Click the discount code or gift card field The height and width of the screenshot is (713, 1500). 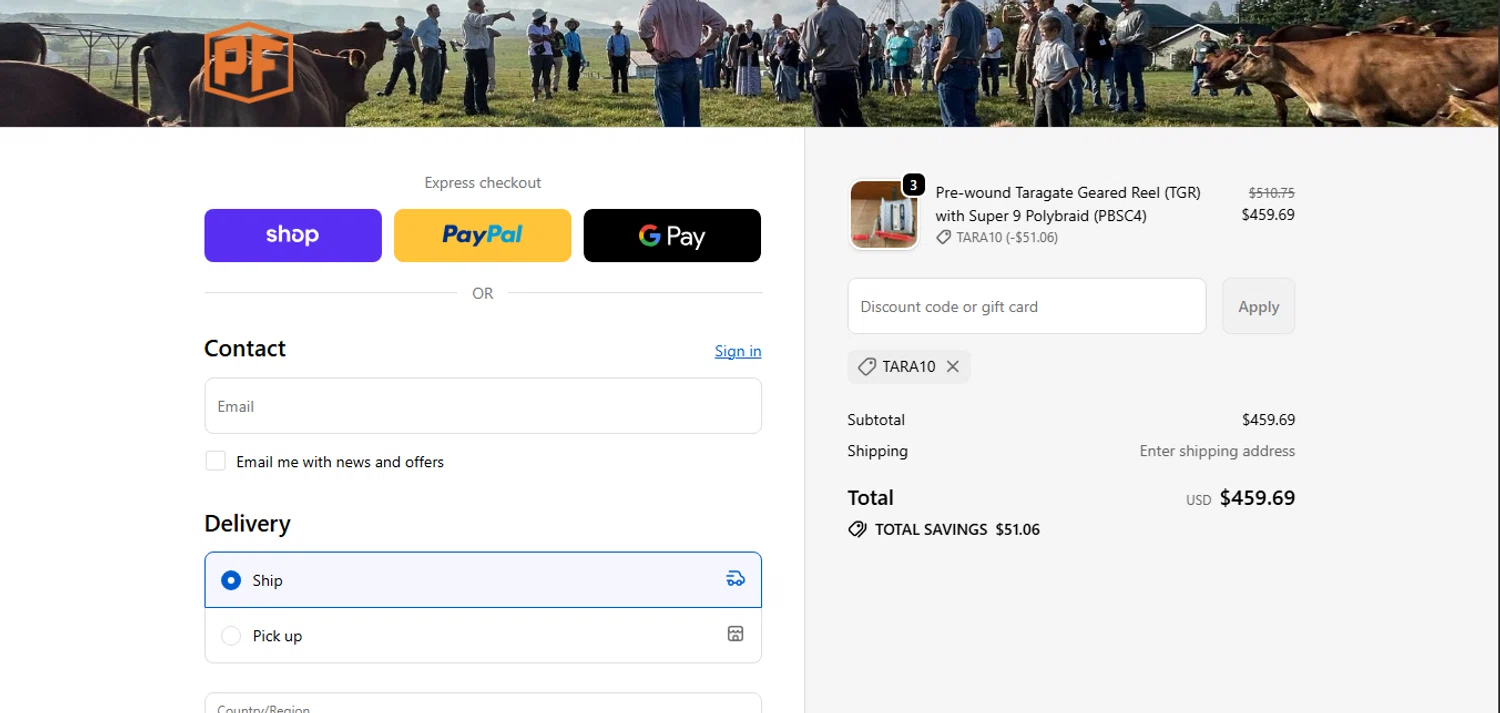tap(1027, 306)
